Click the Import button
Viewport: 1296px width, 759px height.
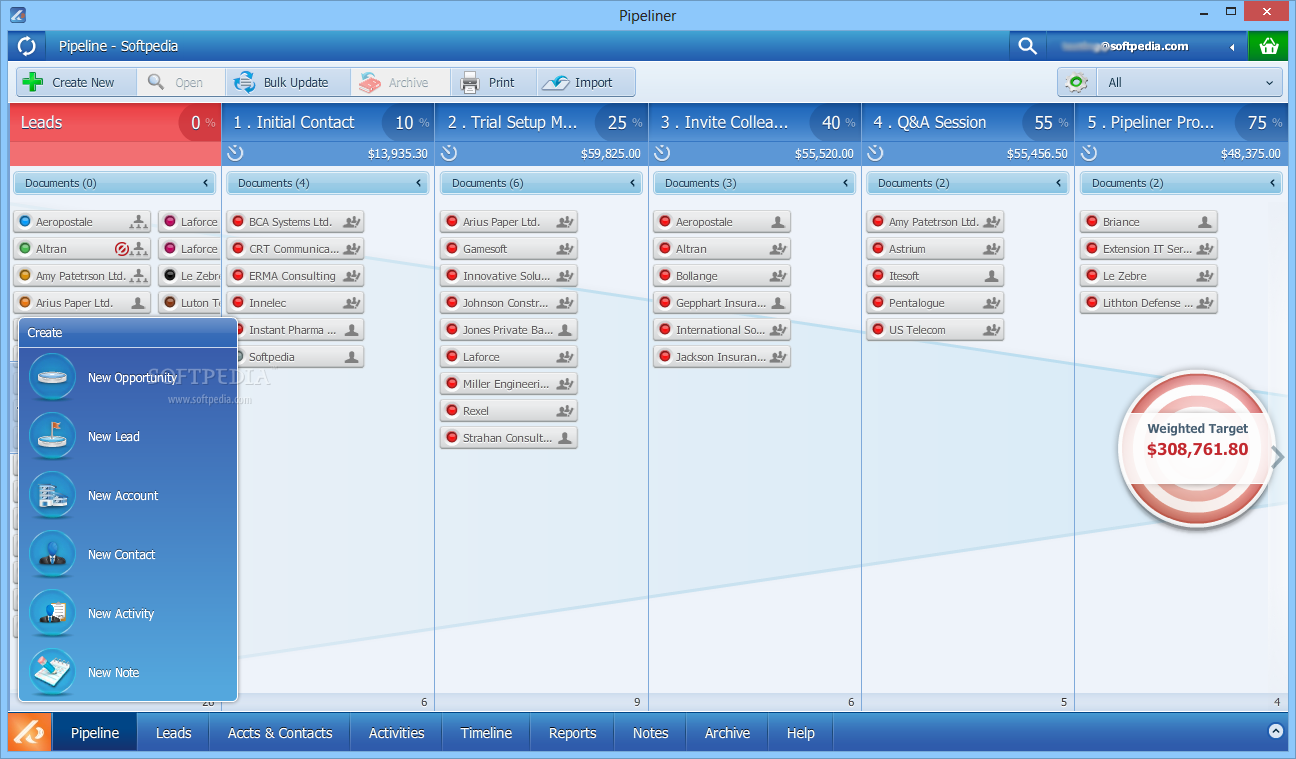pos(586,82)
